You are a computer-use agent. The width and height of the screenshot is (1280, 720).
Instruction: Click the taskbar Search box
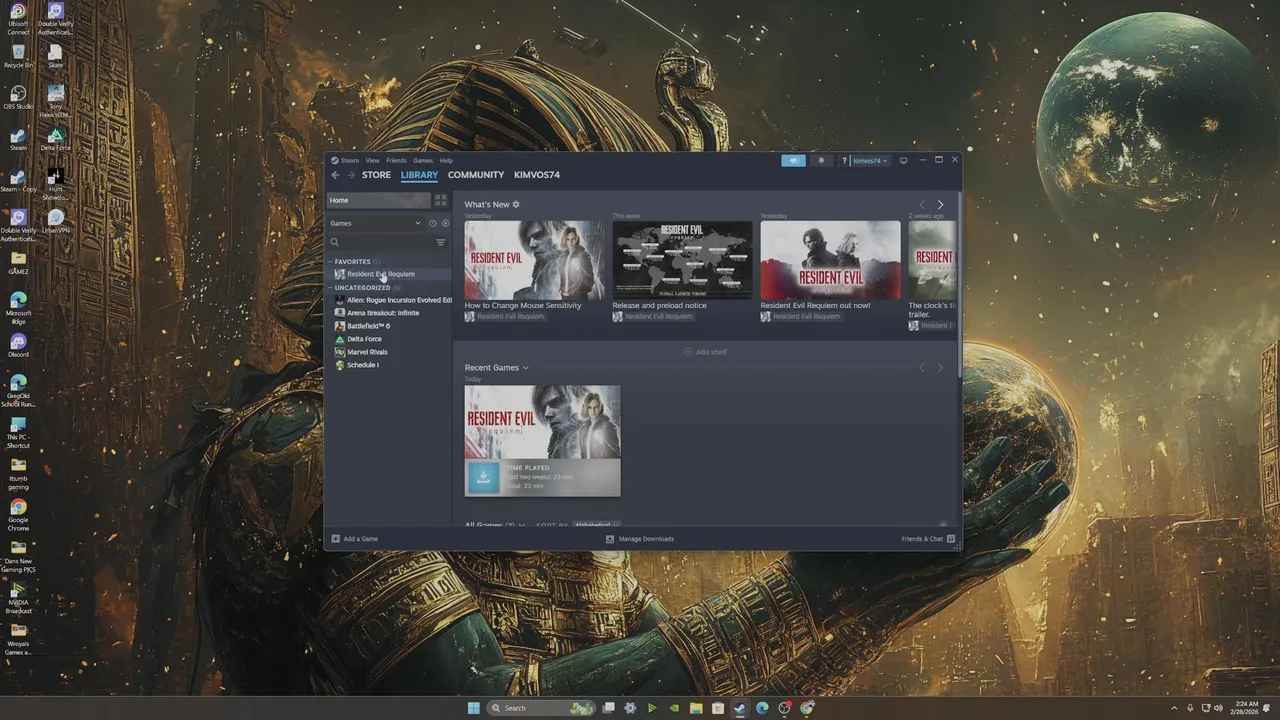[x=541, y=708]
